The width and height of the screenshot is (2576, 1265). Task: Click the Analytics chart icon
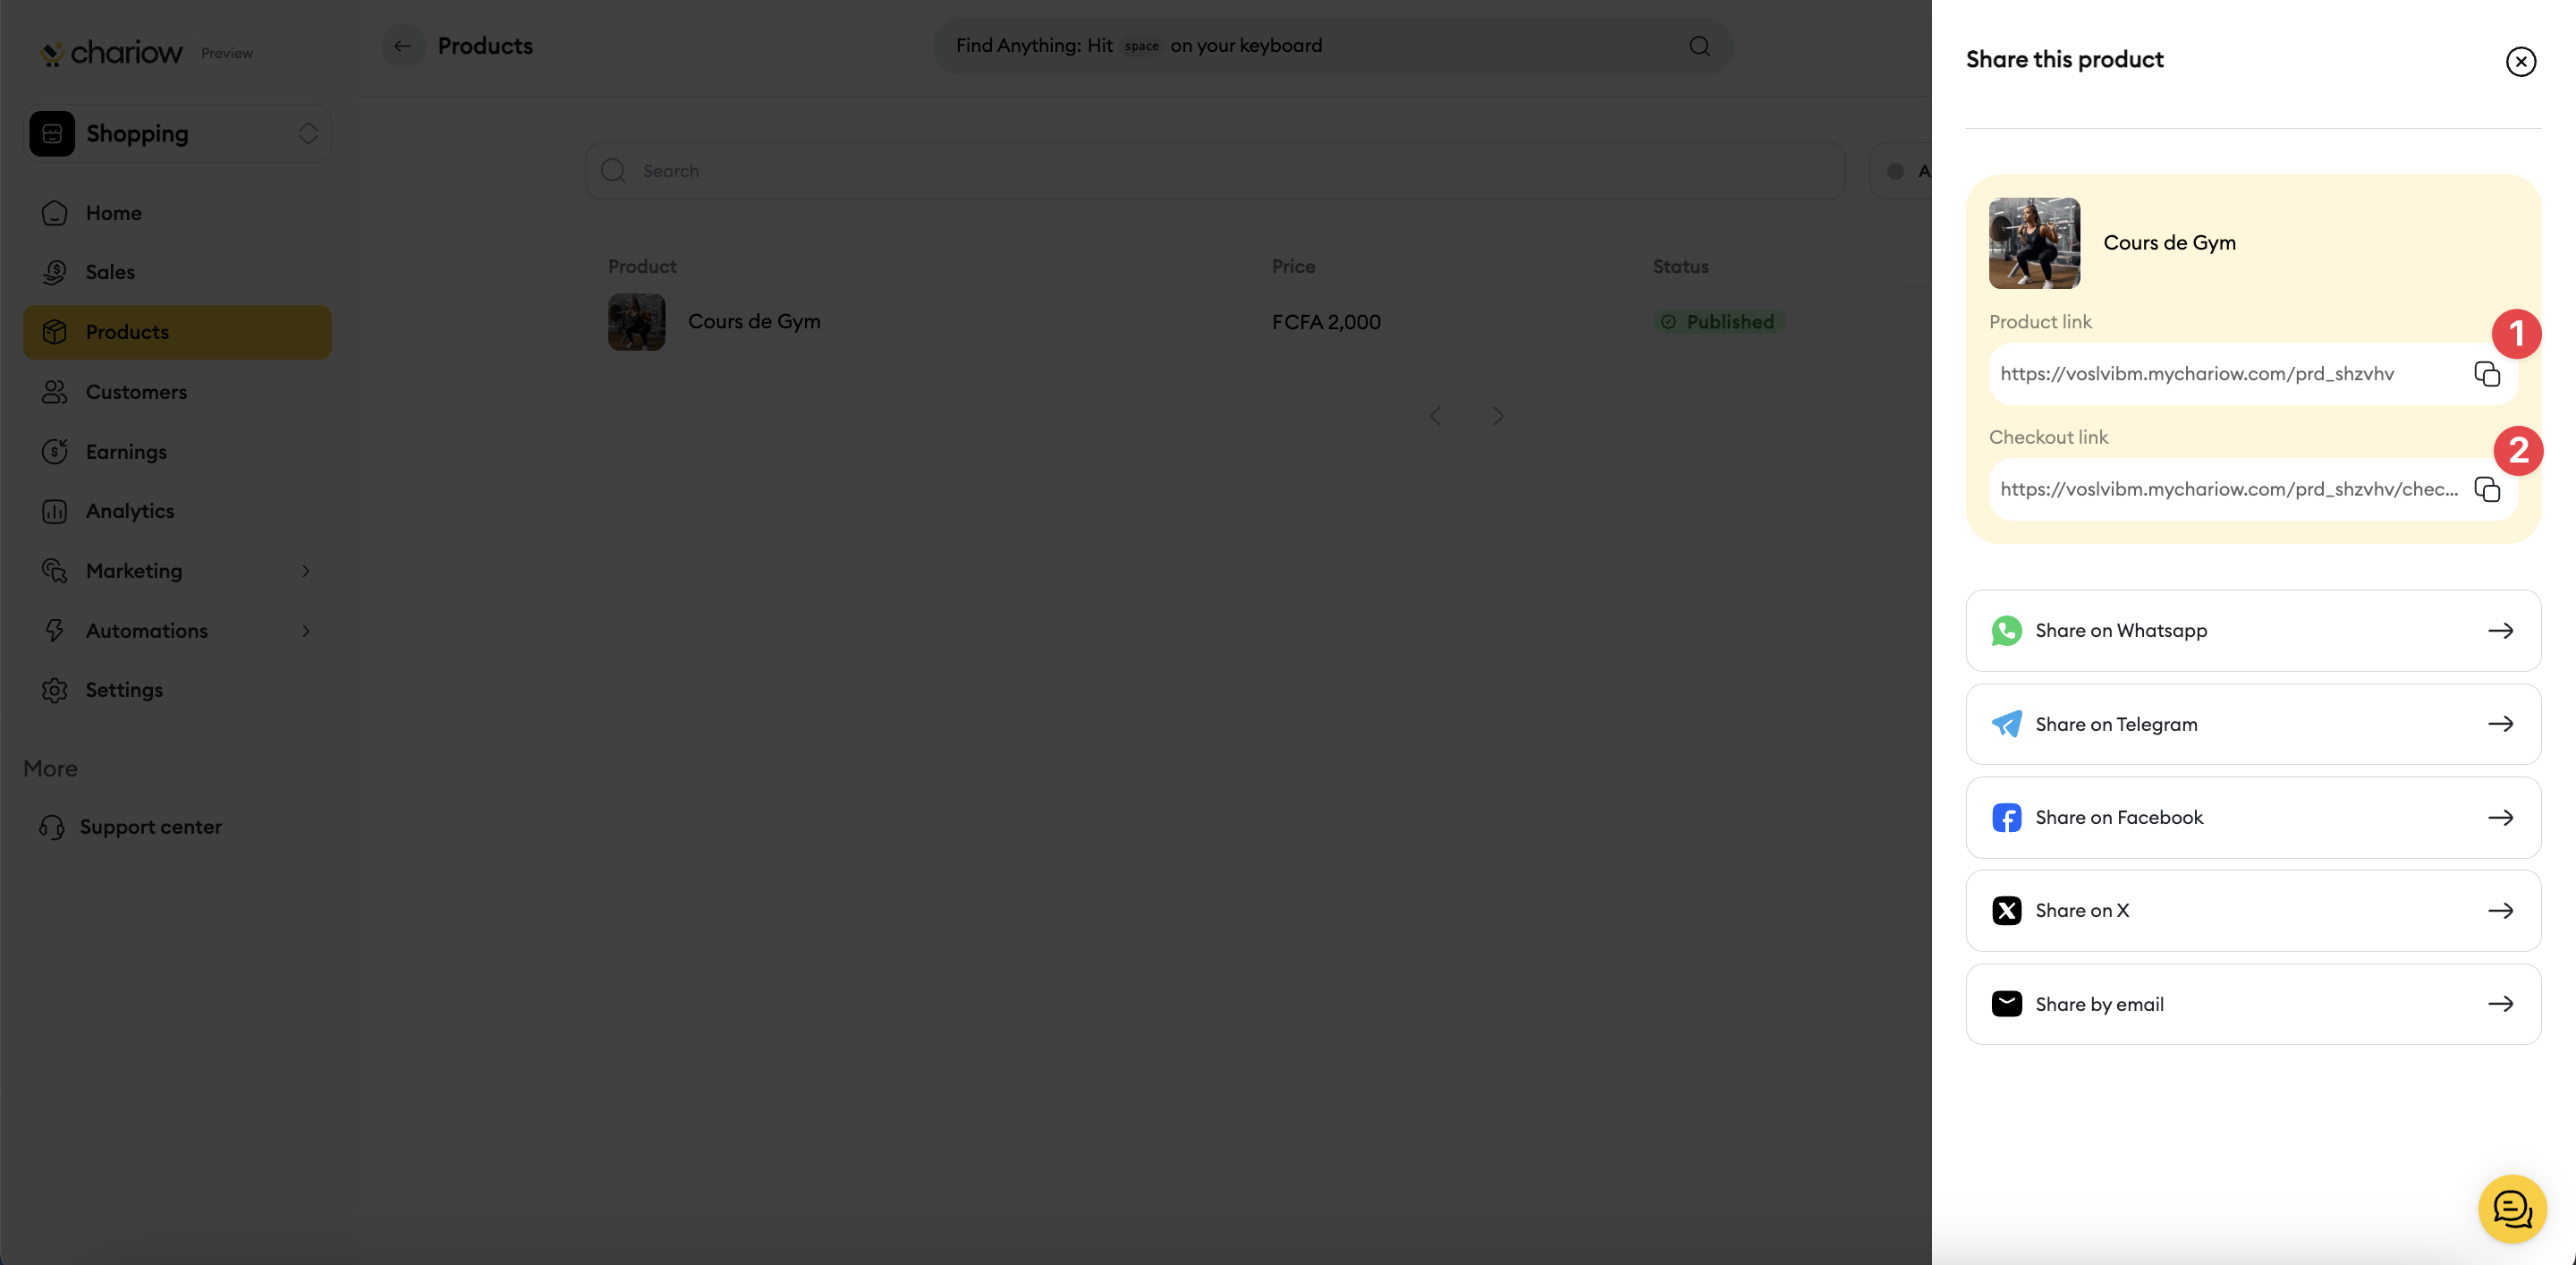[x=54, y=511]
